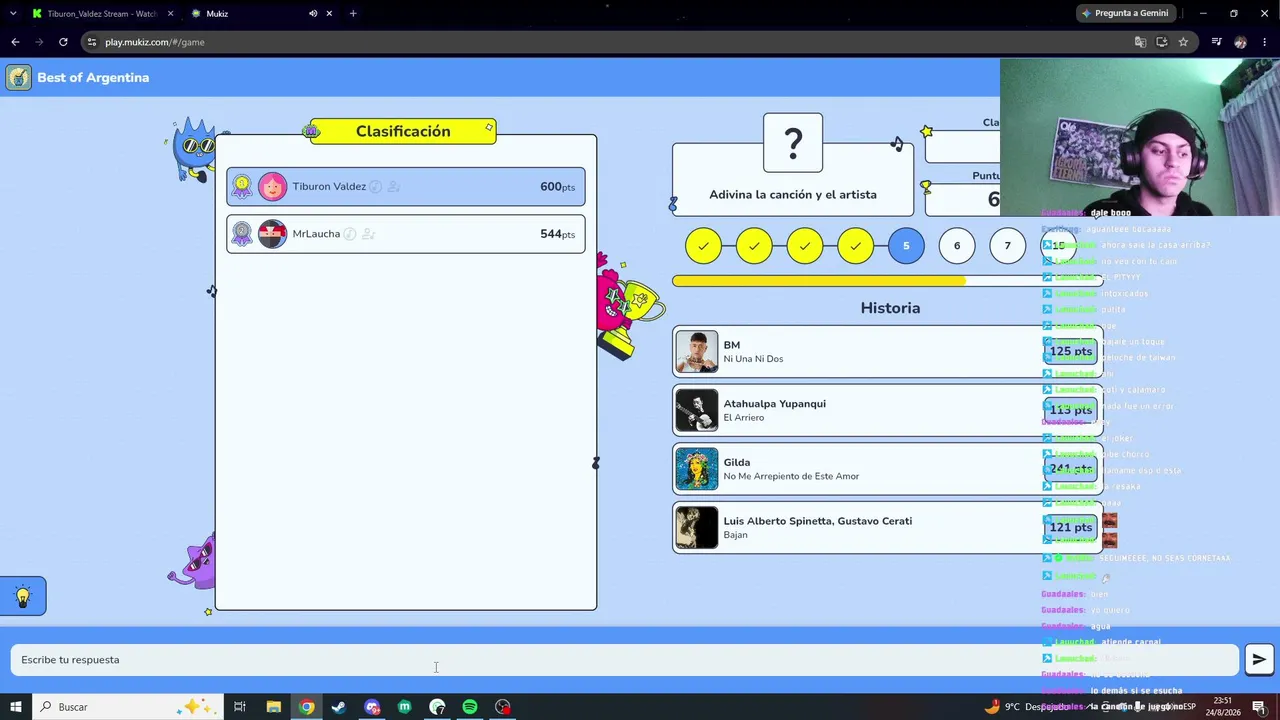Click the Best of Argentina playlist icon
The image size is (1280, 720).
coord(19,78)
